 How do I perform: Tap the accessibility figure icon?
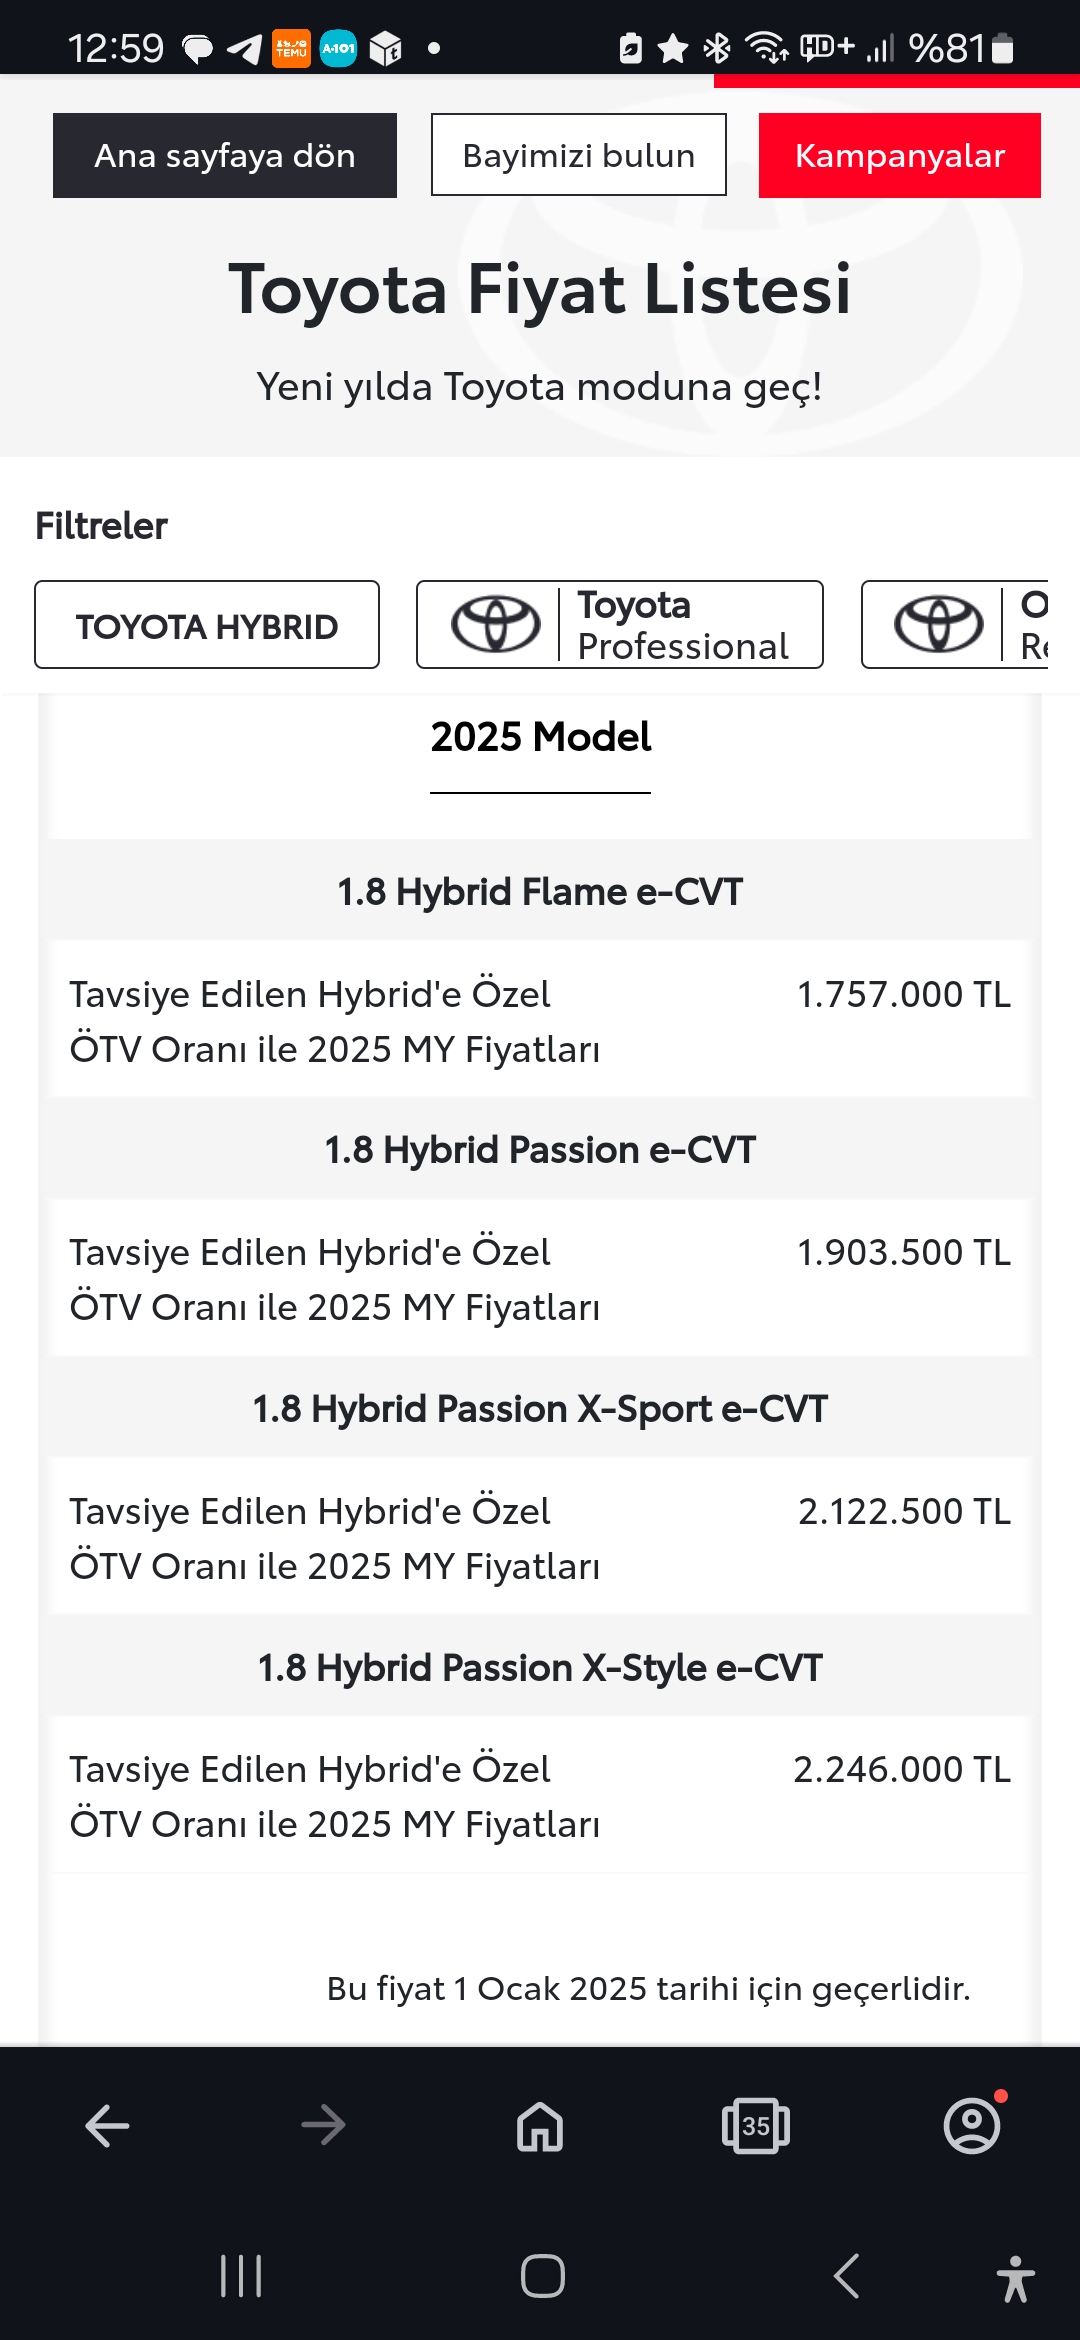click(1016, 2279)
